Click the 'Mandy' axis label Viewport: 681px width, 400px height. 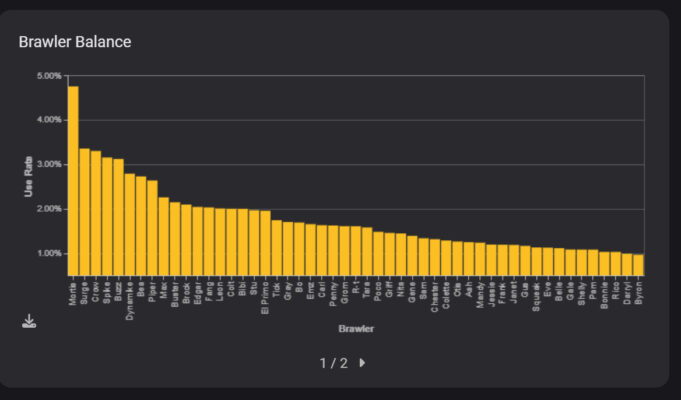[x=480, y=294]
